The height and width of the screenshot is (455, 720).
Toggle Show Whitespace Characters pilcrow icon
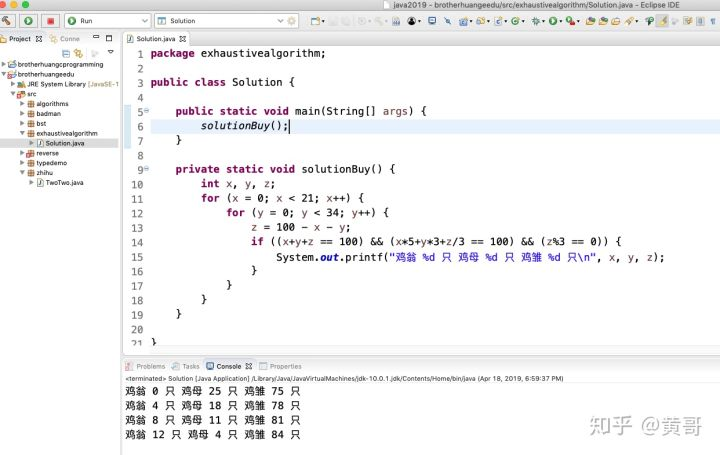[712, 21]
